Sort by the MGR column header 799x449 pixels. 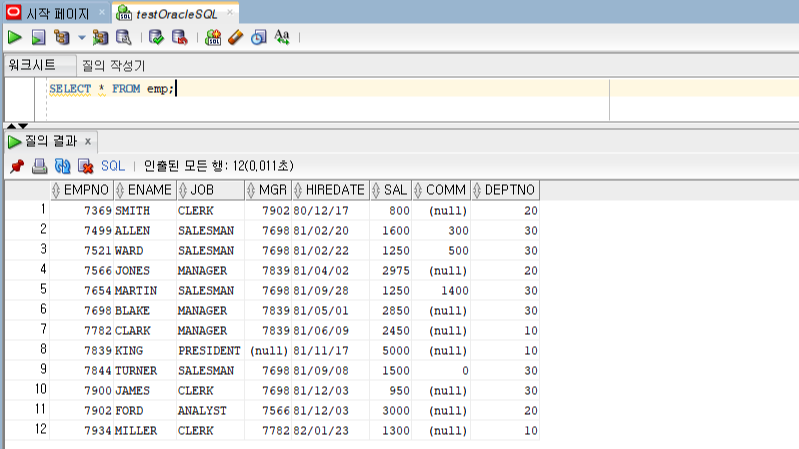click(x=268, y=190)
